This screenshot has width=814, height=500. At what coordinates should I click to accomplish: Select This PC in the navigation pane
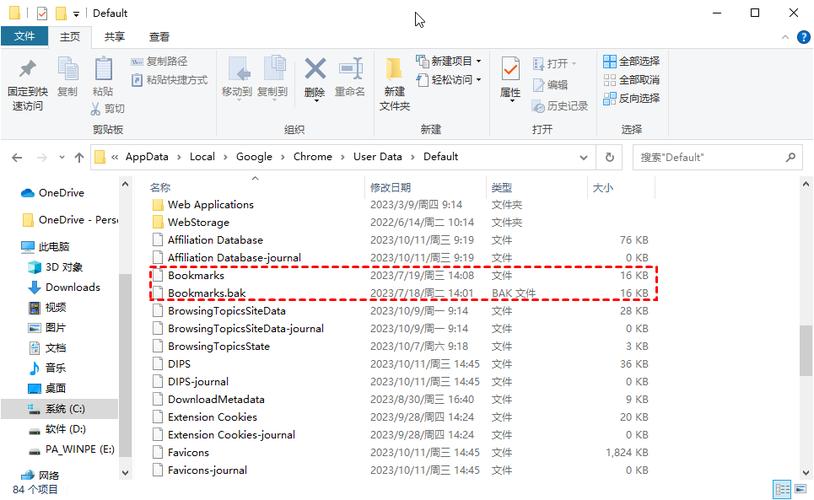tap(45, 247)
